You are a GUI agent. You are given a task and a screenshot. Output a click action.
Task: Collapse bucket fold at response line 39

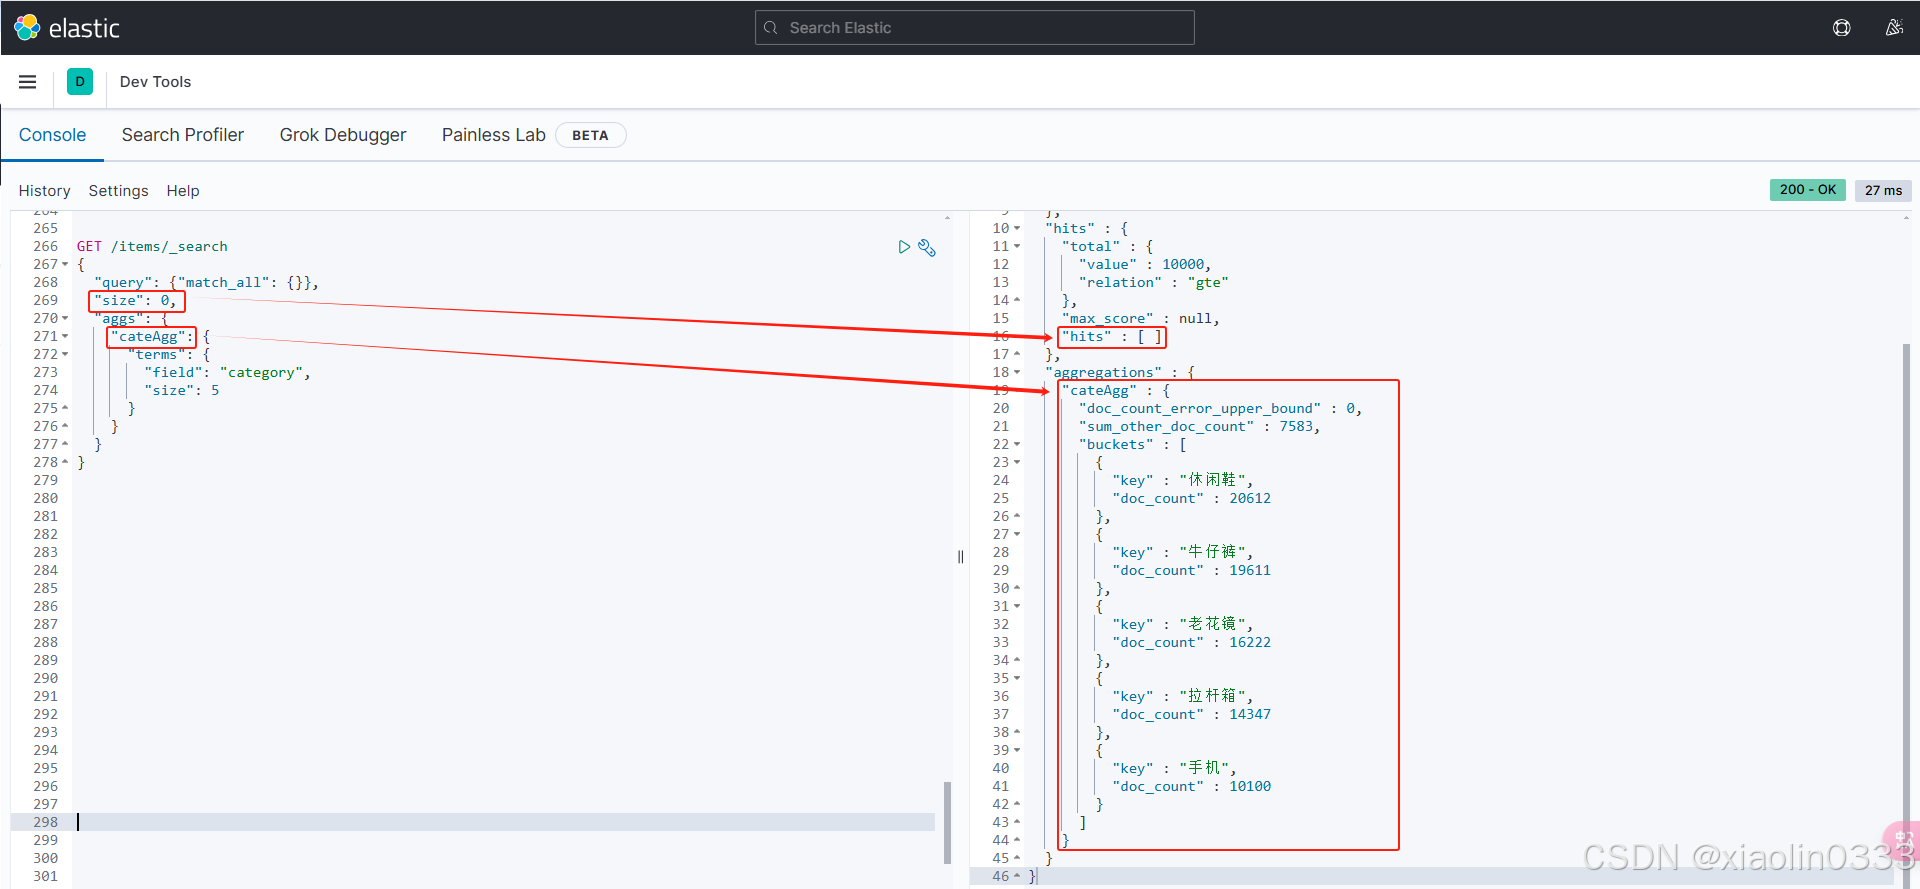(x=1017, y=751)
